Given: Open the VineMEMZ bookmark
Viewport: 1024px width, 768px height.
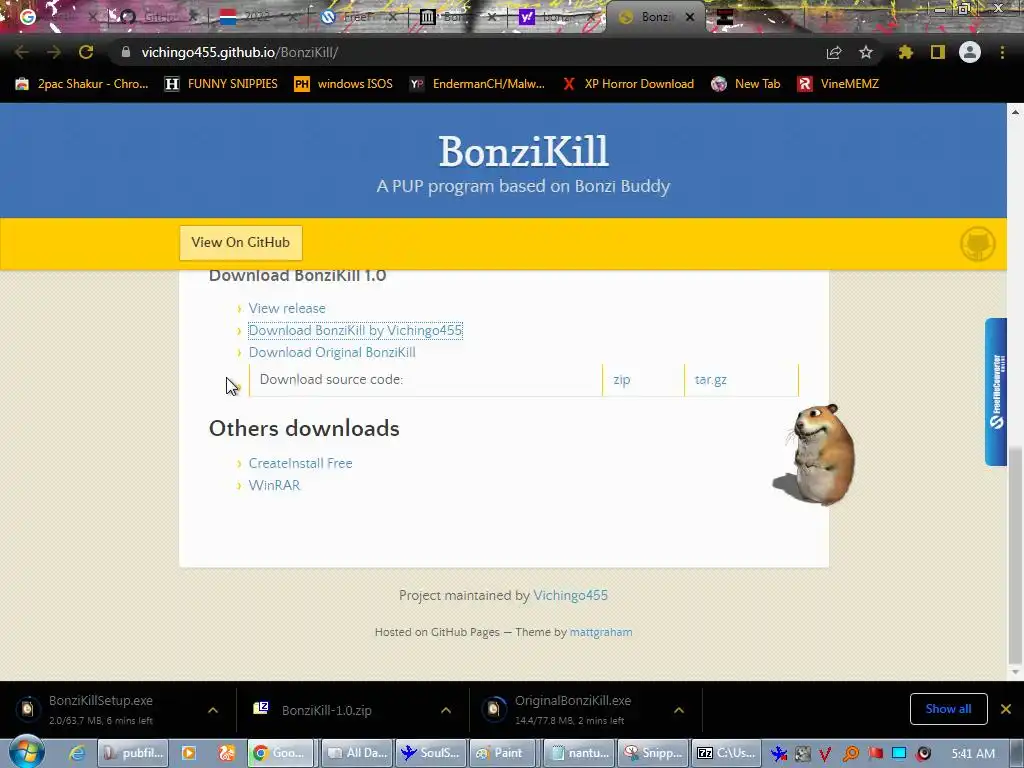Looking at the screenshot, I should point(838,84).
